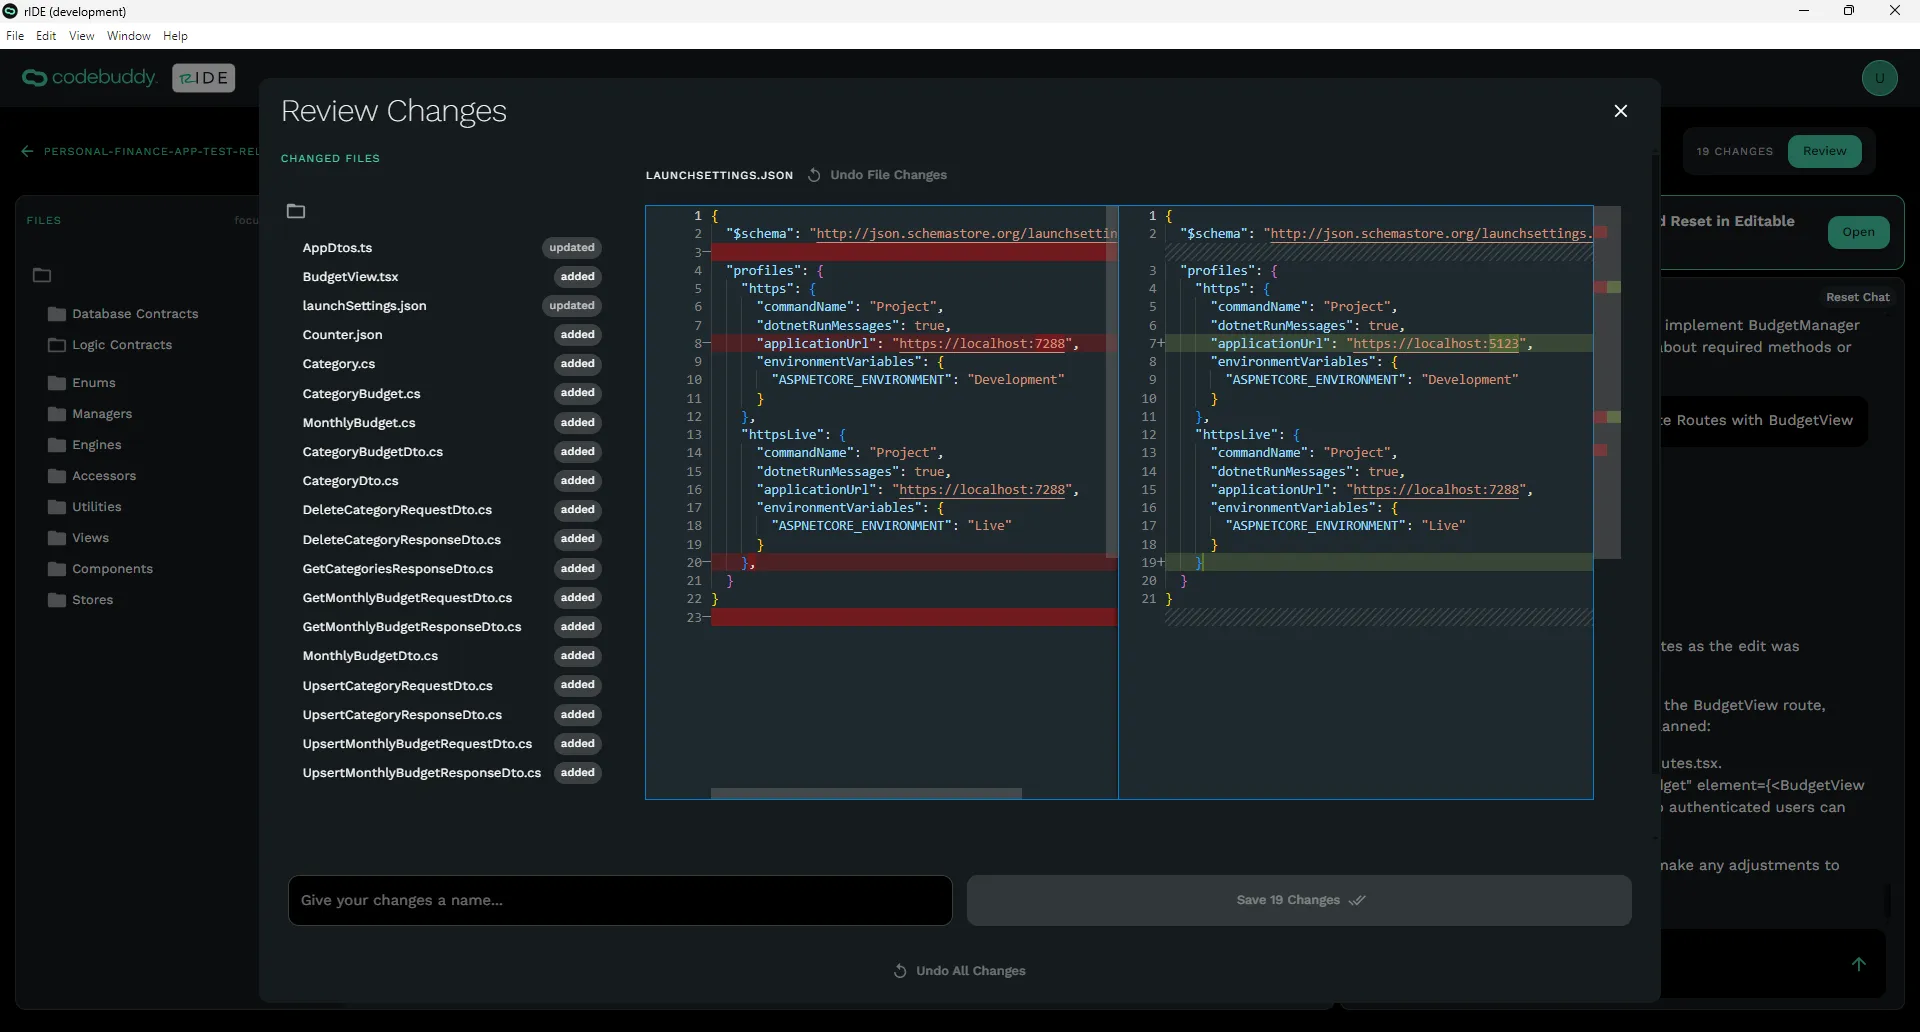The height and width of the screenshot is (1032, 1920).
Task: Click Reset Chat
Action: click(1857, 297)
